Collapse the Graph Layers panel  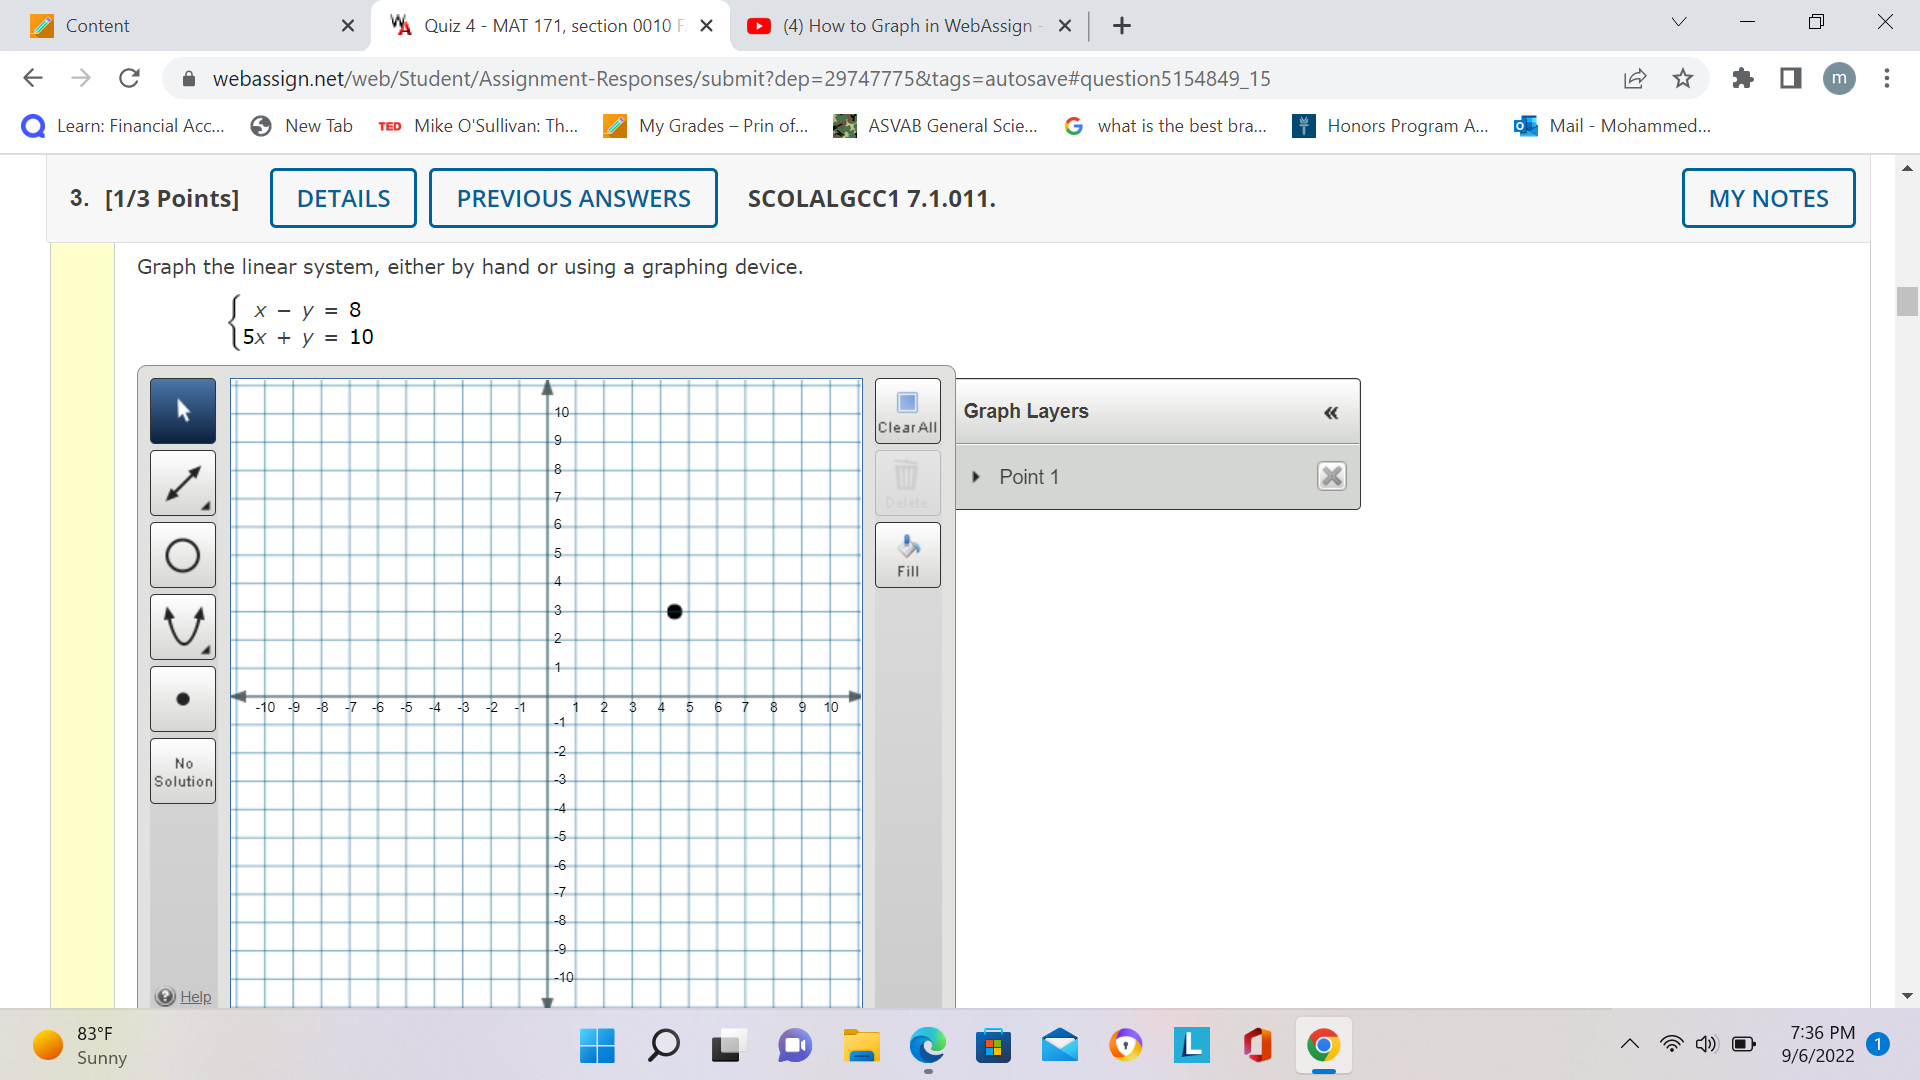(x=1330, y=412)
